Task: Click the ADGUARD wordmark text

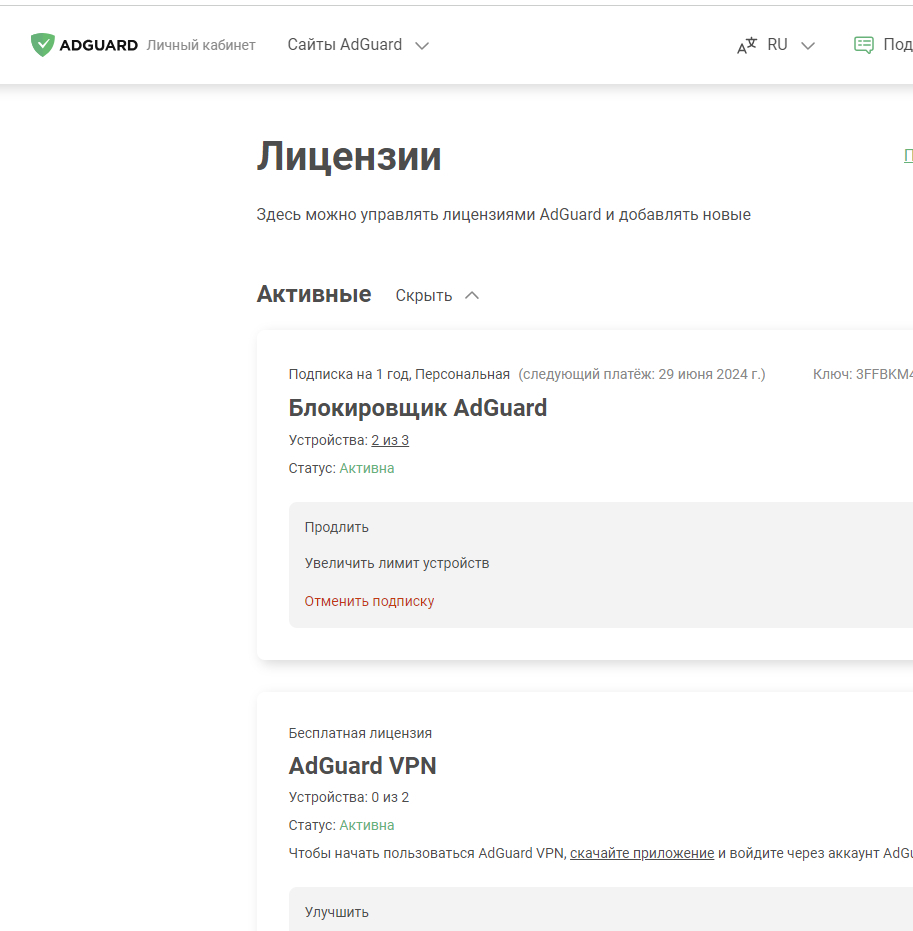Action: pos(98,46)
